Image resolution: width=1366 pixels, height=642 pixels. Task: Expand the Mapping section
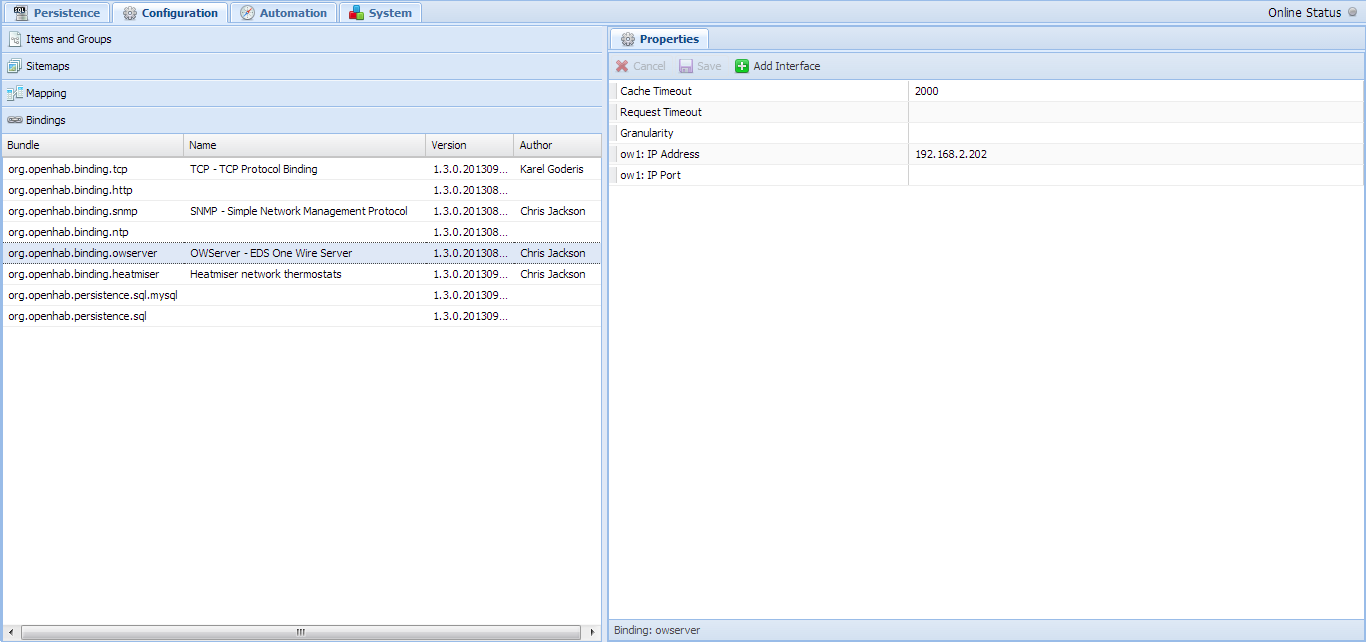pyautogui.click(x=301, y=93)
